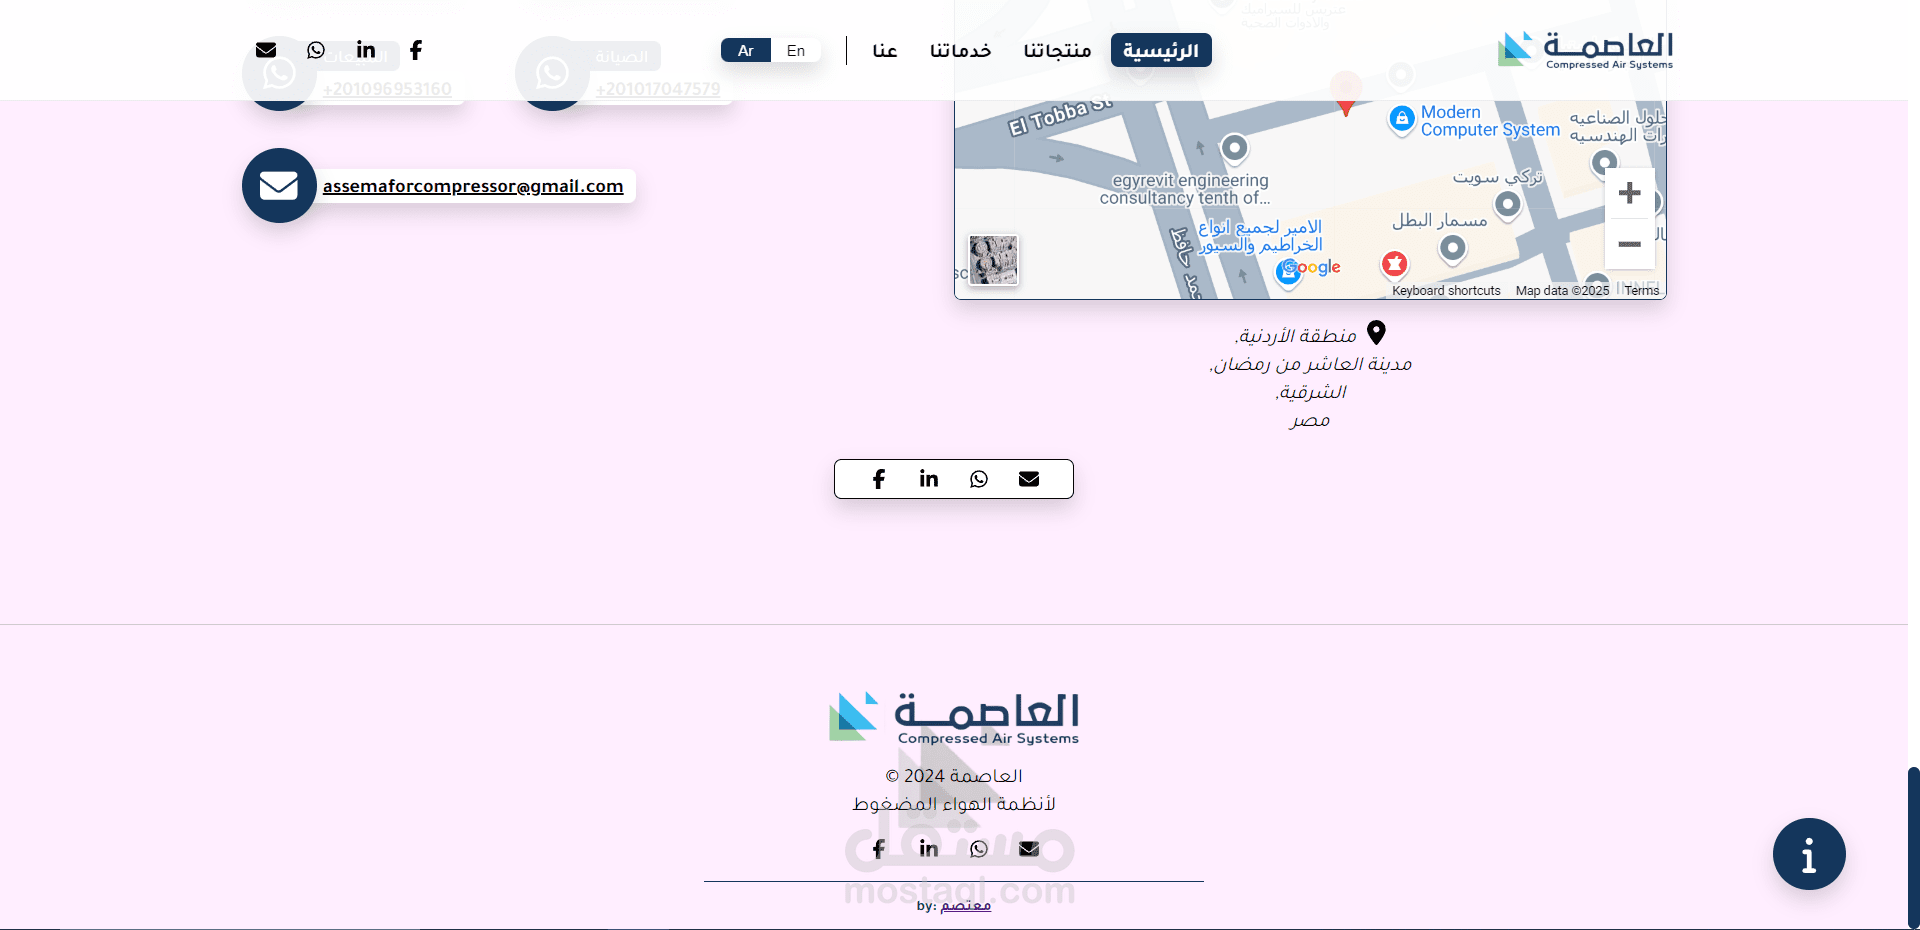Click the header العاصمة logo
The height and width of the screenshot is (930, 1920).
point(1585,50)
